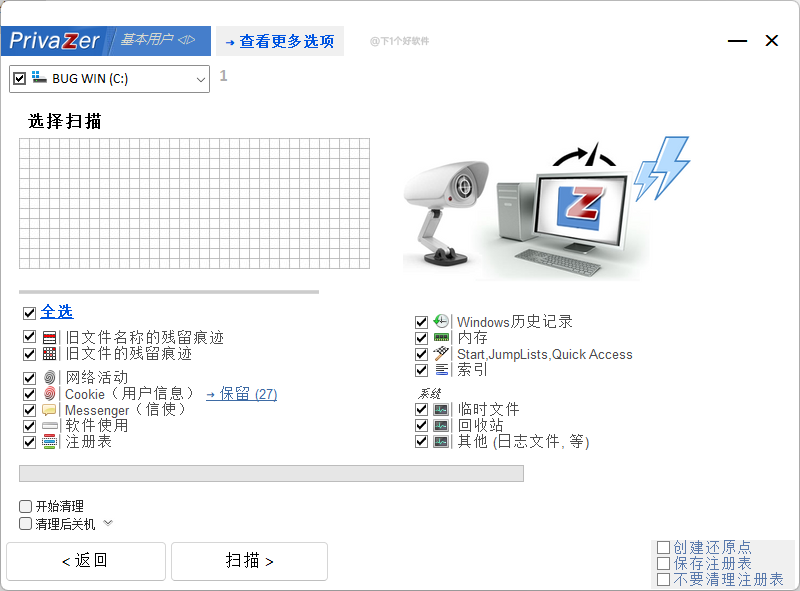This screenshot has width=800, height=591.
Task: Click the gray fingerprint icon for network activity
Action: pos(49,378)
